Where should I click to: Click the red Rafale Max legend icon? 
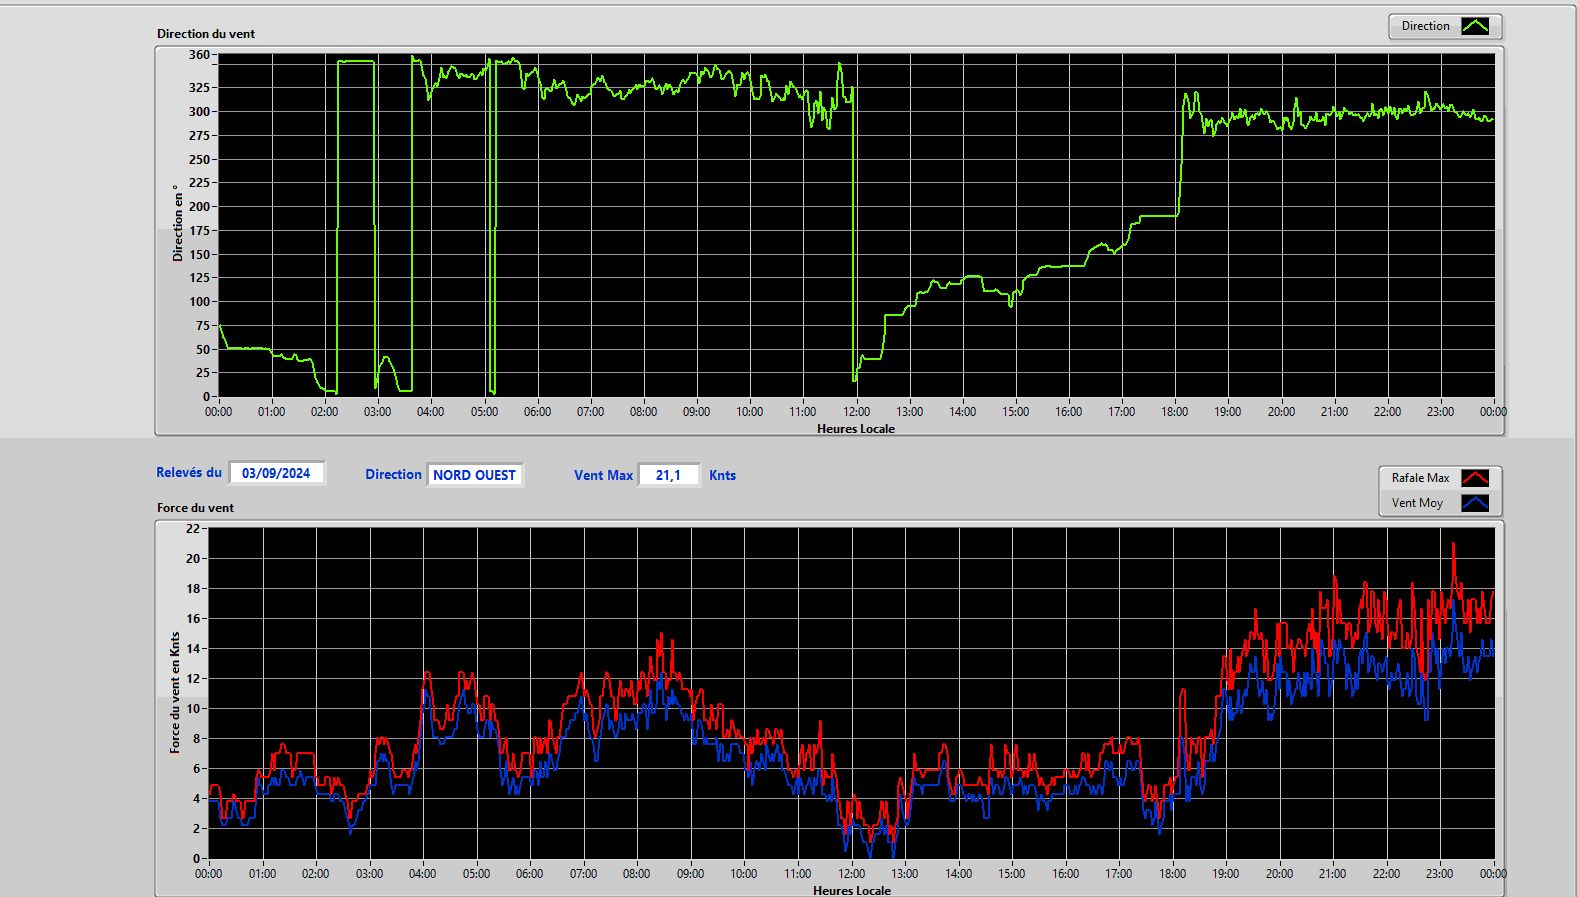1475,478
